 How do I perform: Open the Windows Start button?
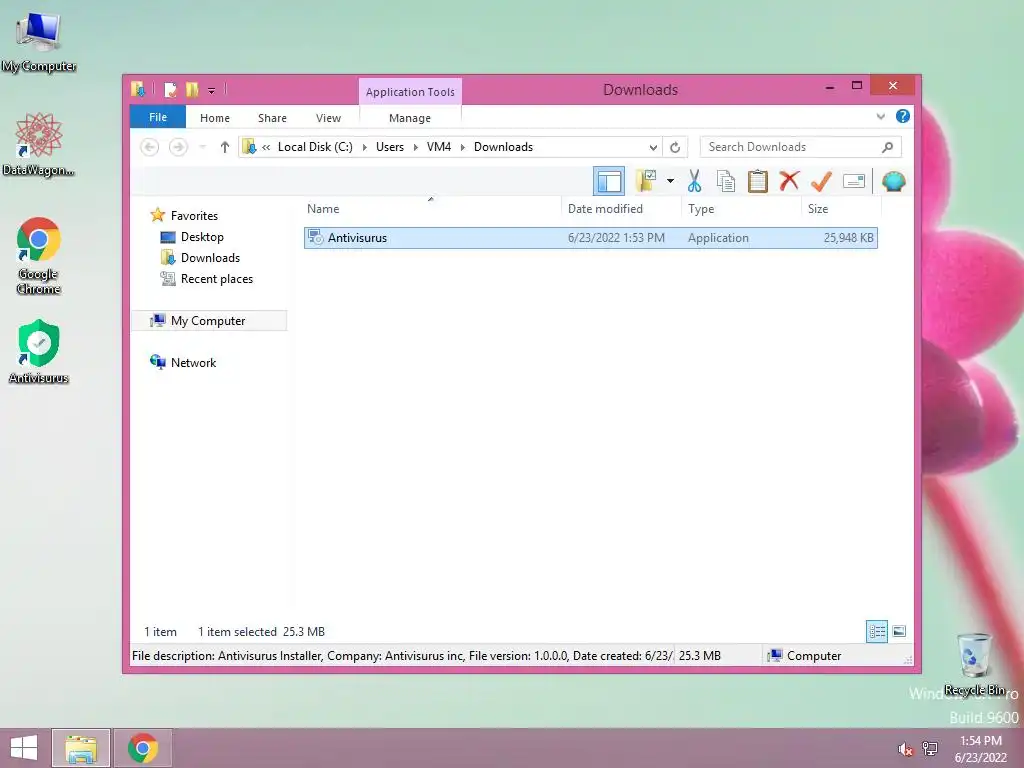[x=24, y=748]
